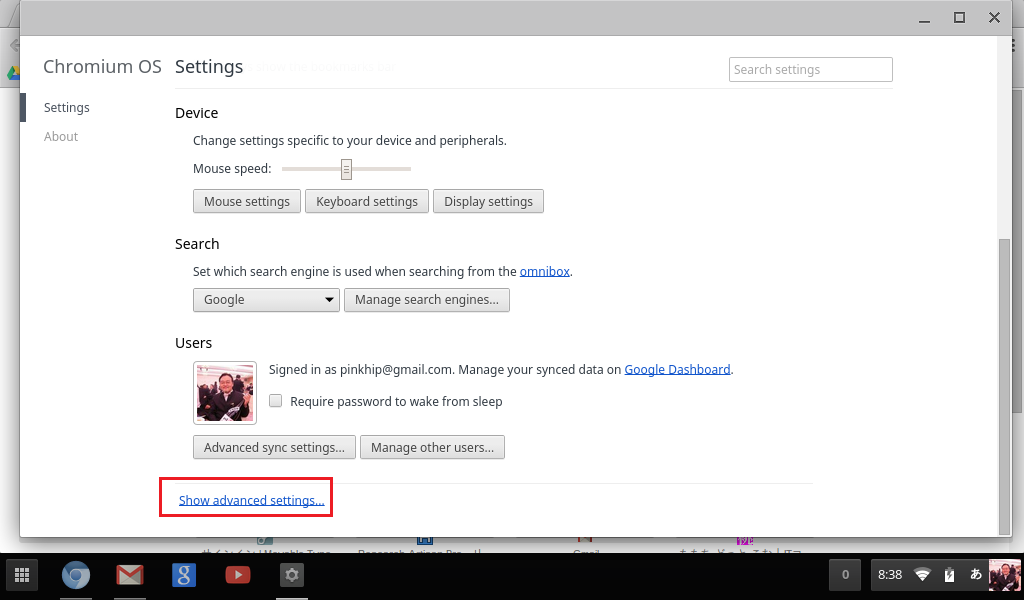Open the notification counter showing 0

(845, 575)
